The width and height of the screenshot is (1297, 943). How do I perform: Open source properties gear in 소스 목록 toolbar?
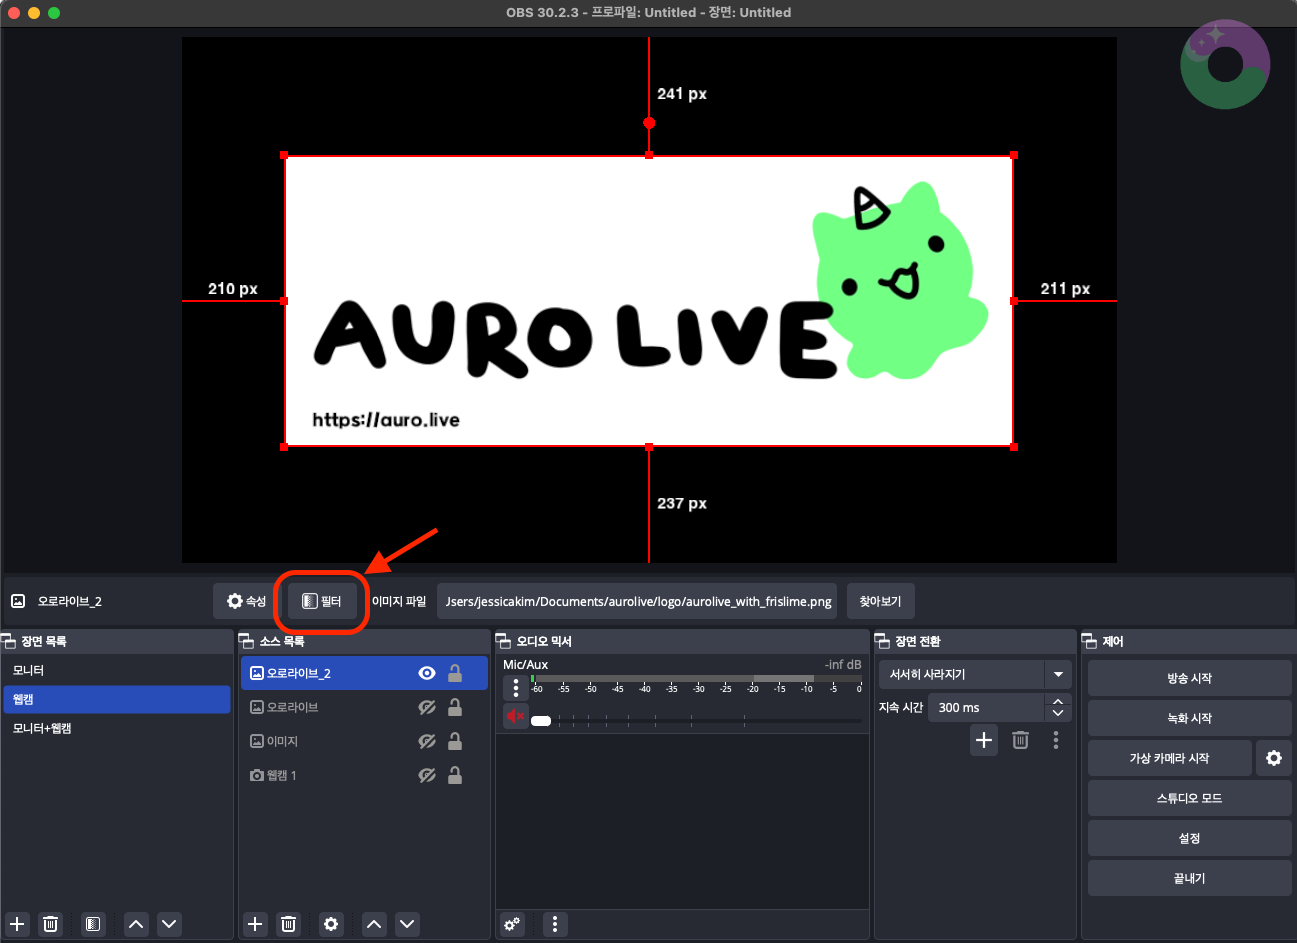click(331, 924)
